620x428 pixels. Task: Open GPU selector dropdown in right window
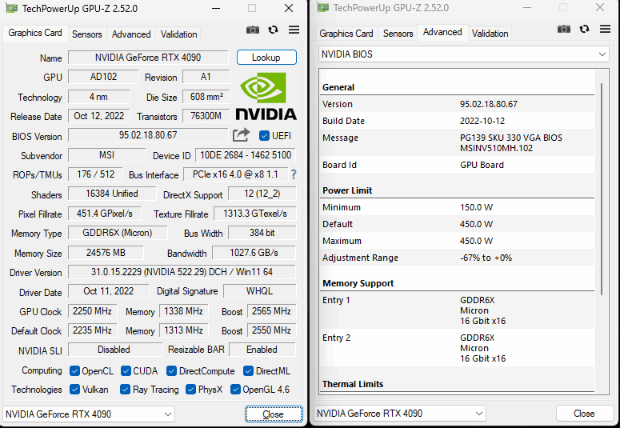(x=400, y=413)
